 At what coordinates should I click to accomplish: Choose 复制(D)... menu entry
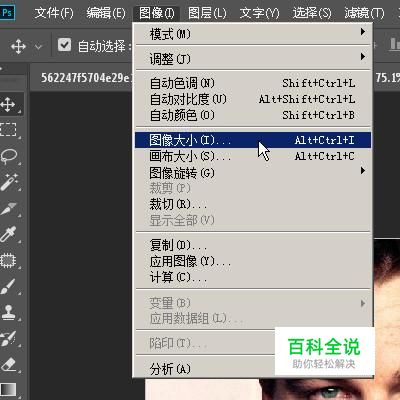coord(253,245)
